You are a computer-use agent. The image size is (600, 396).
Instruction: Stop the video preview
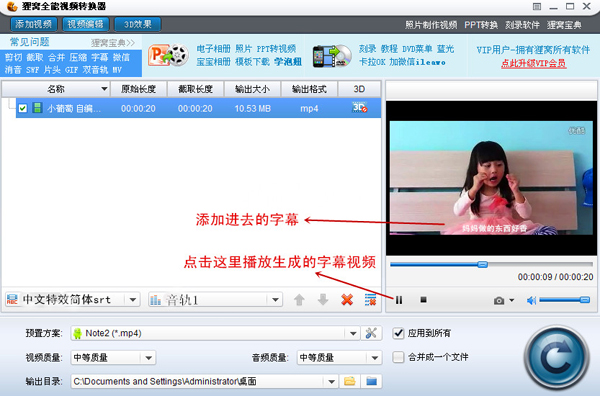coord(423,300)
